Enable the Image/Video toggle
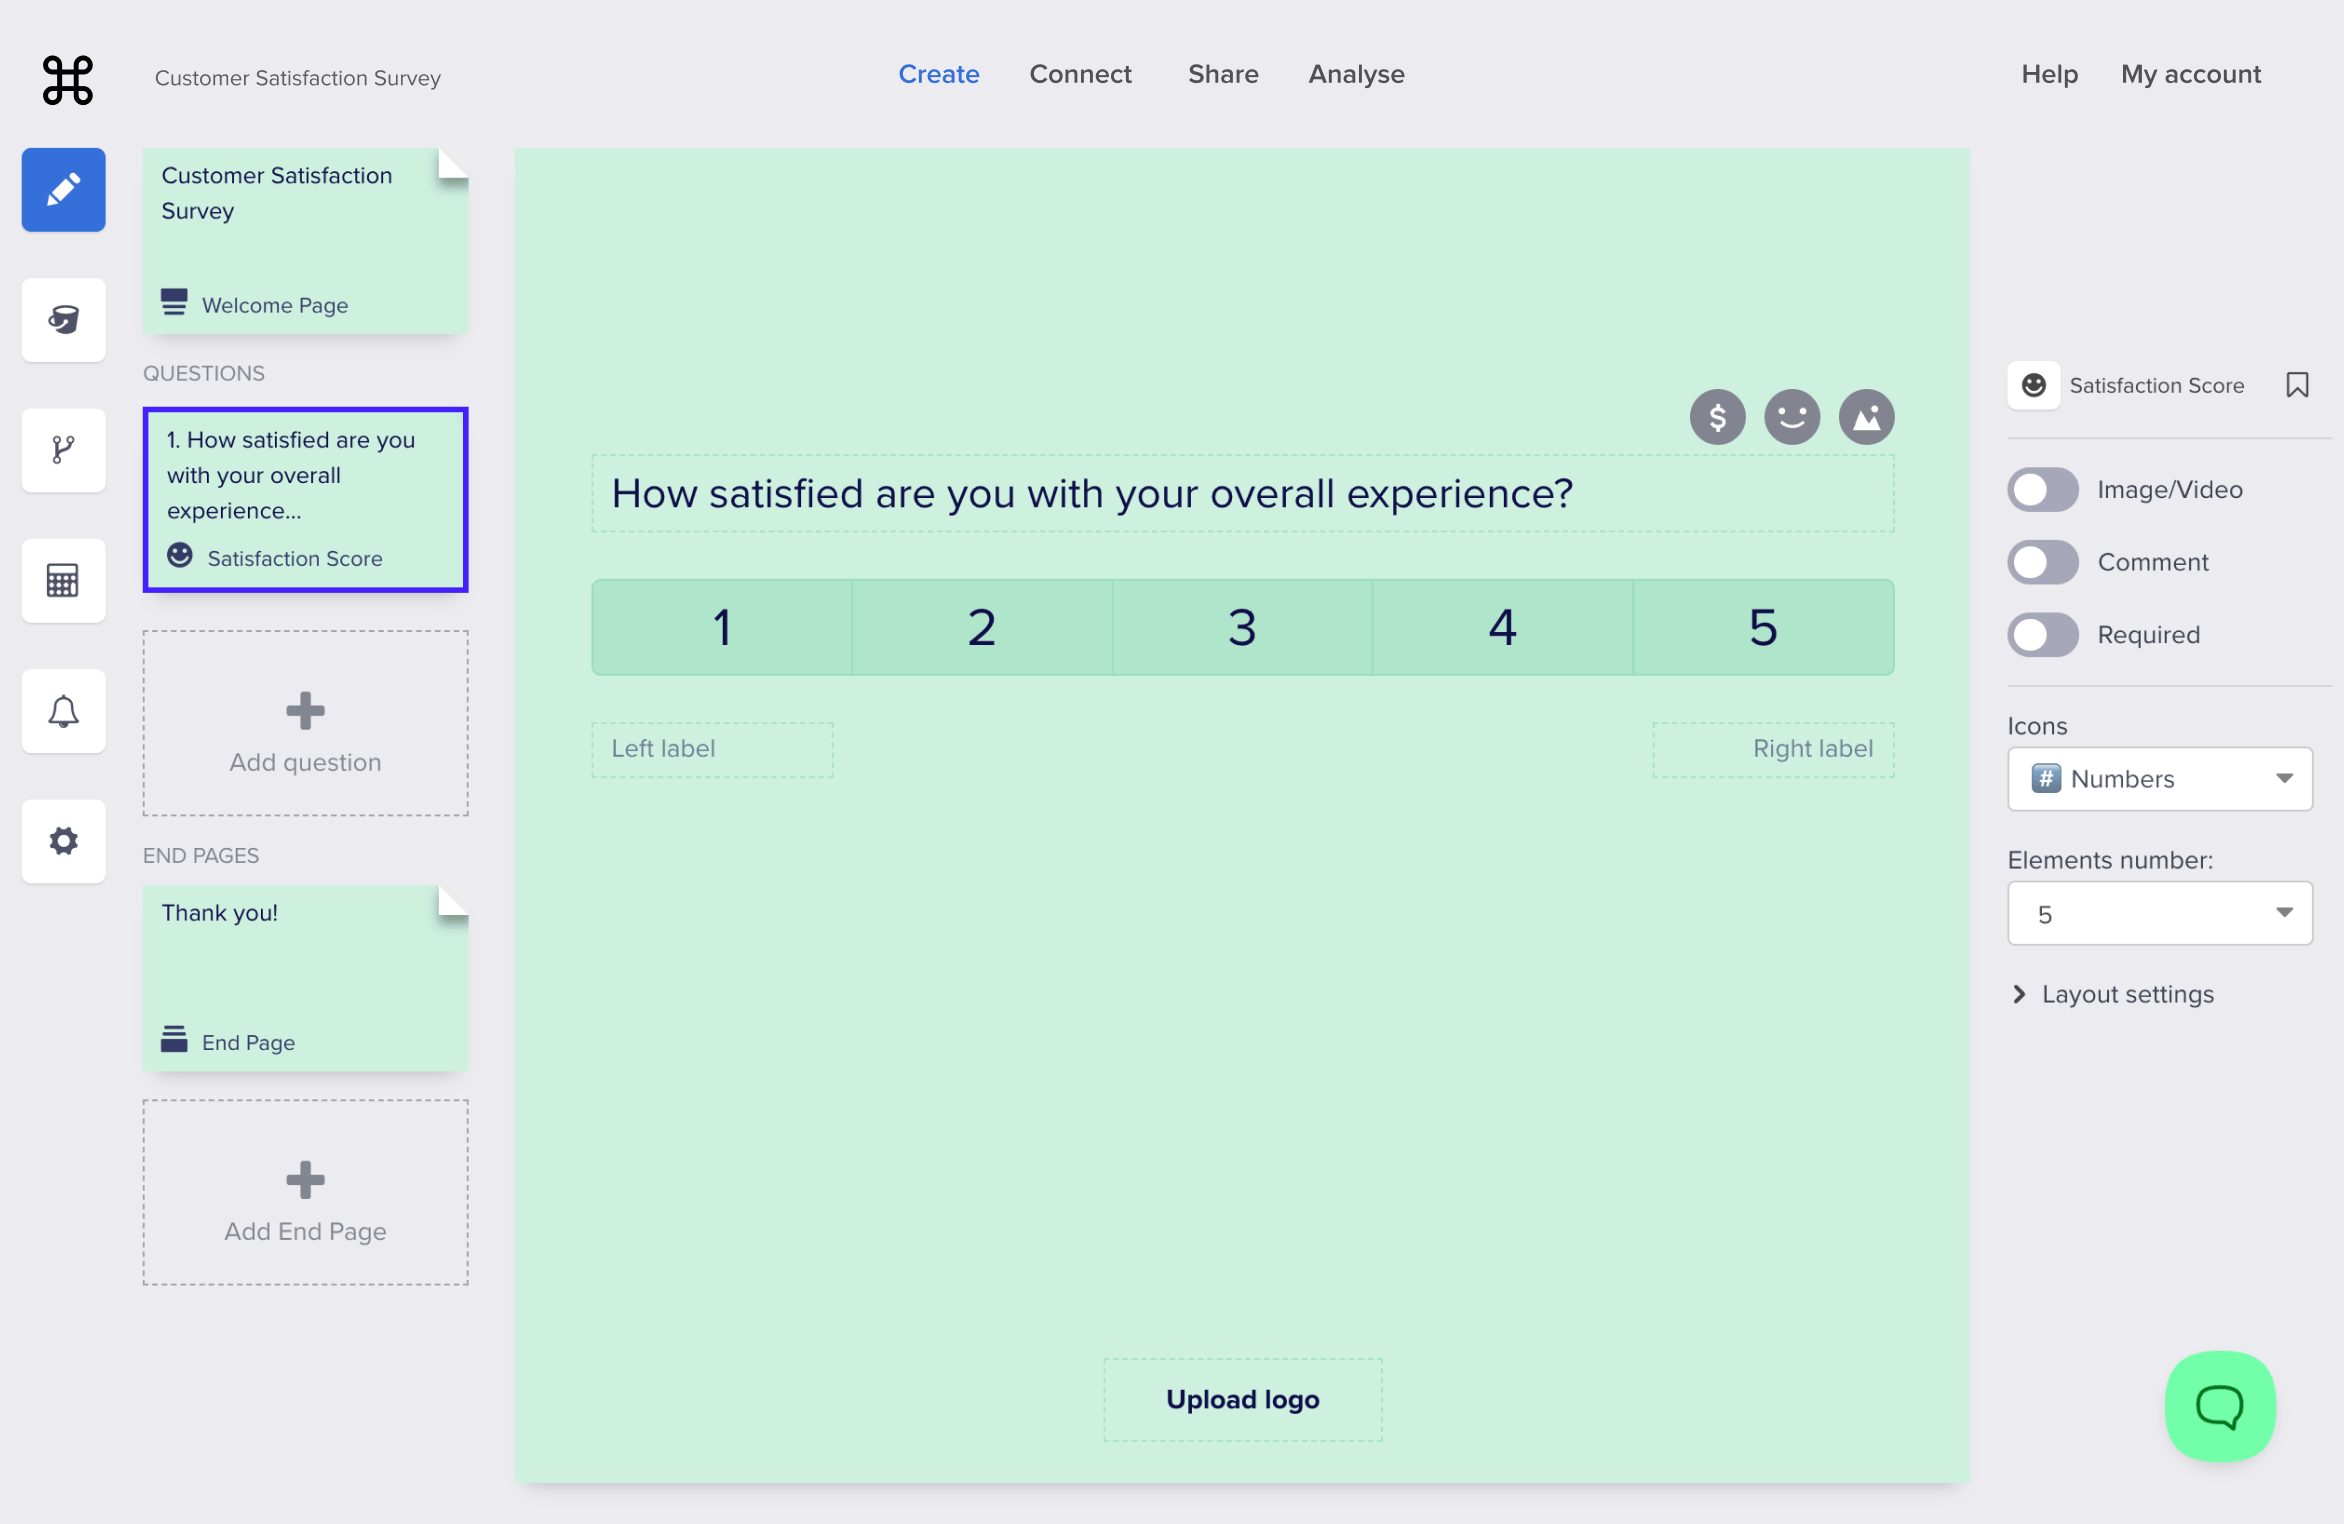This screenshot has height=1524, width=2344. click(2042, 490)
